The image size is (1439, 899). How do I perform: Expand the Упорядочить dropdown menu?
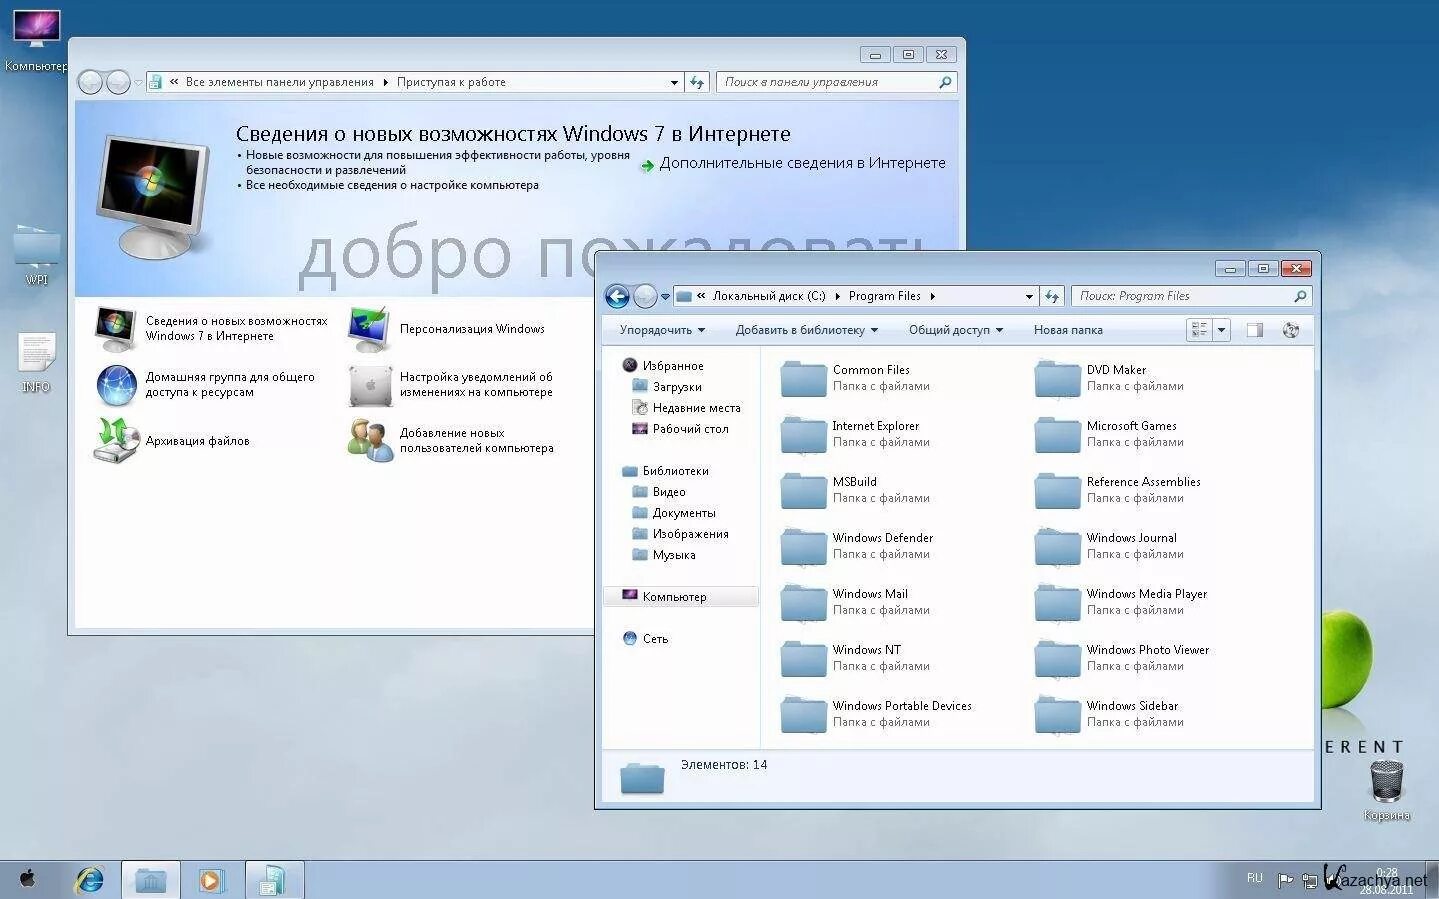[x=662, y=330]
